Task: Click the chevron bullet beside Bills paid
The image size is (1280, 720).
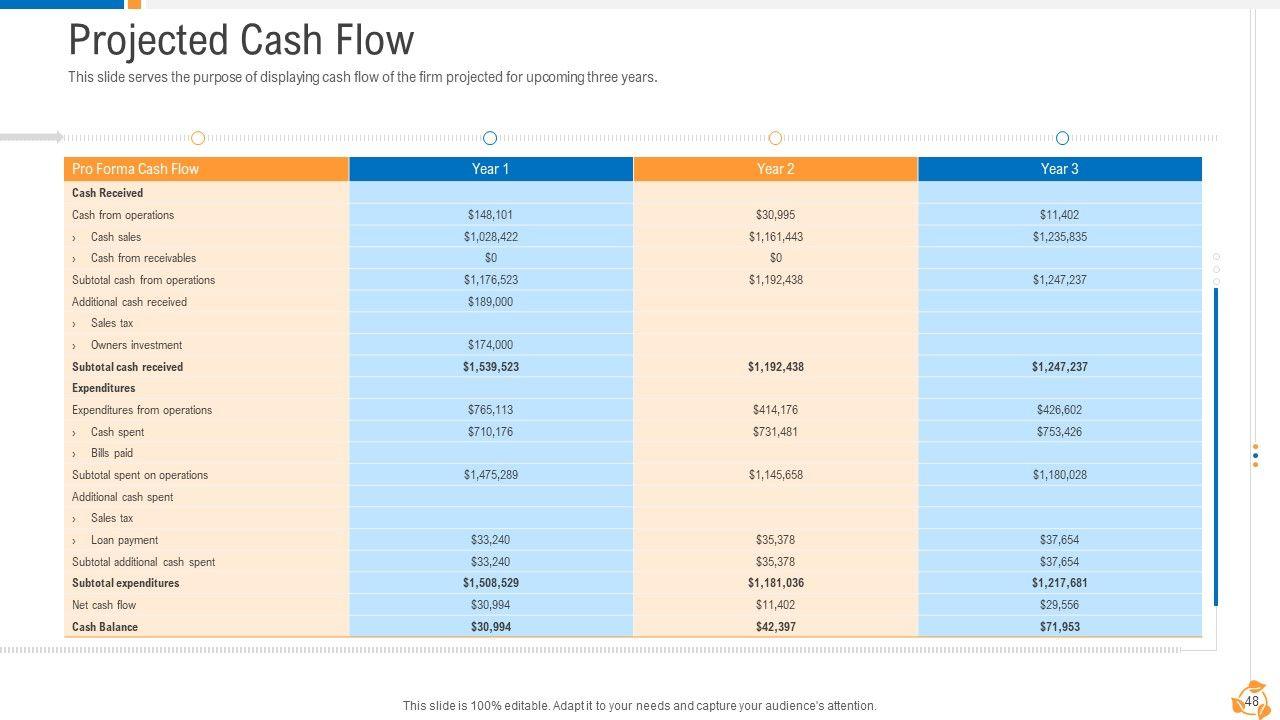Action: point(74,454)
